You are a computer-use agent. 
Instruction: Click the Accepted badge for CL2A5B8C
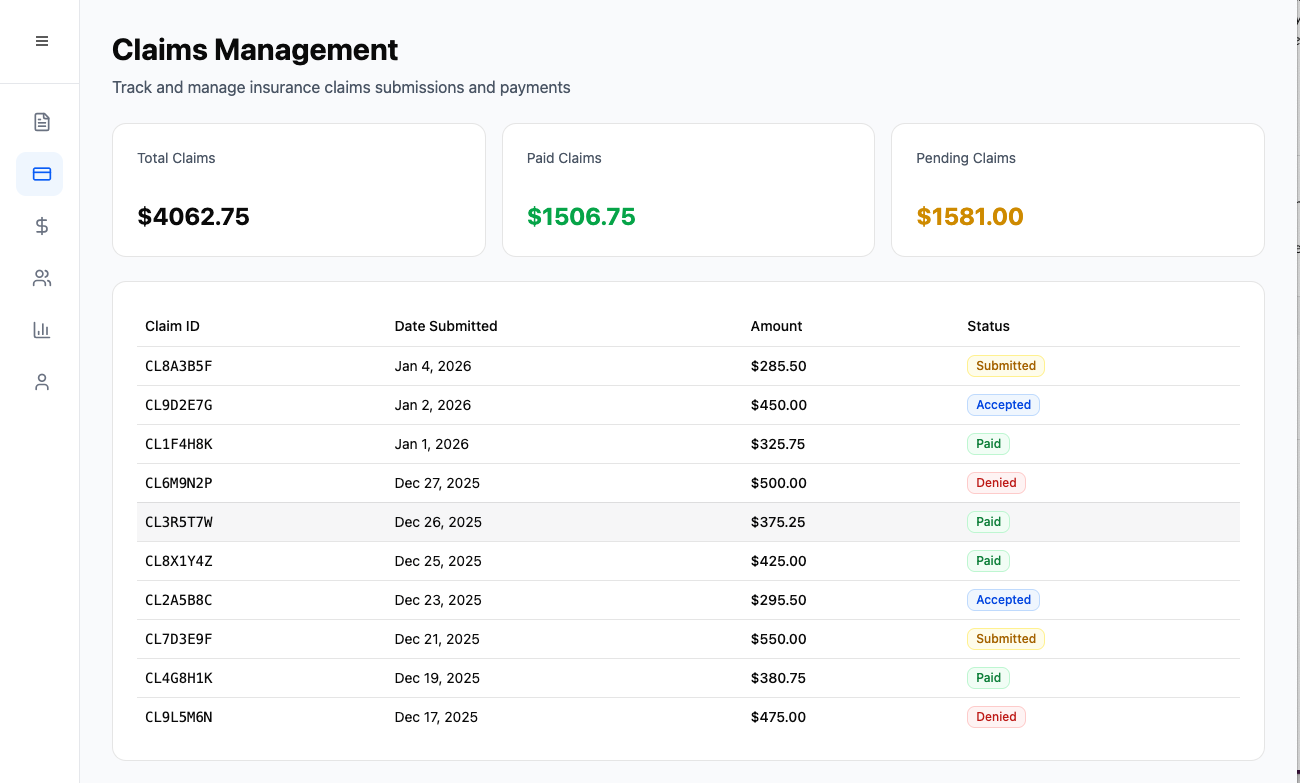click(1003, 600)
